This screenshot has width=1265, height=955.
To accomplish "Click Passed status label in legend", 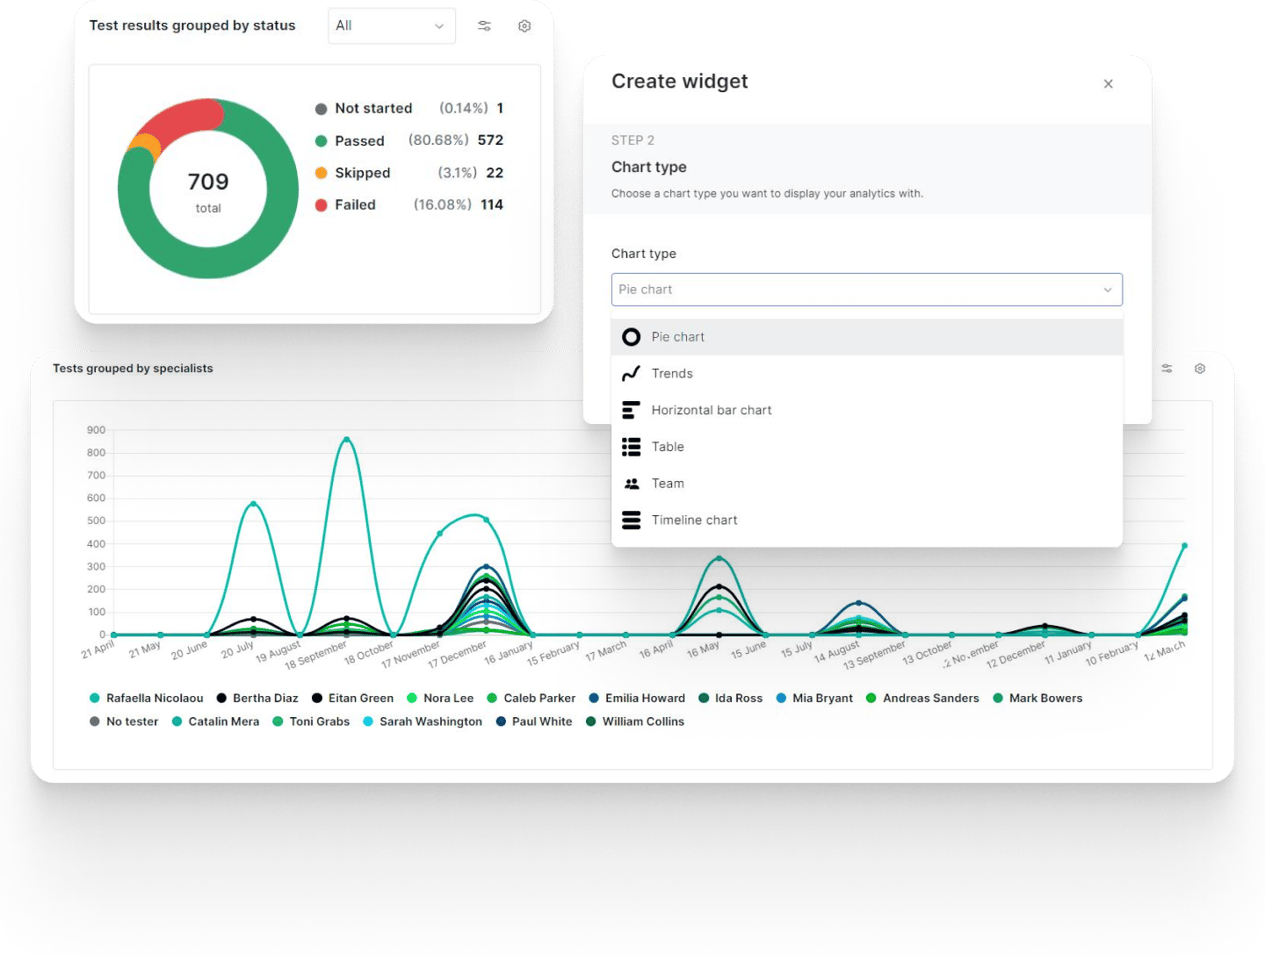I will pos(359,141).
